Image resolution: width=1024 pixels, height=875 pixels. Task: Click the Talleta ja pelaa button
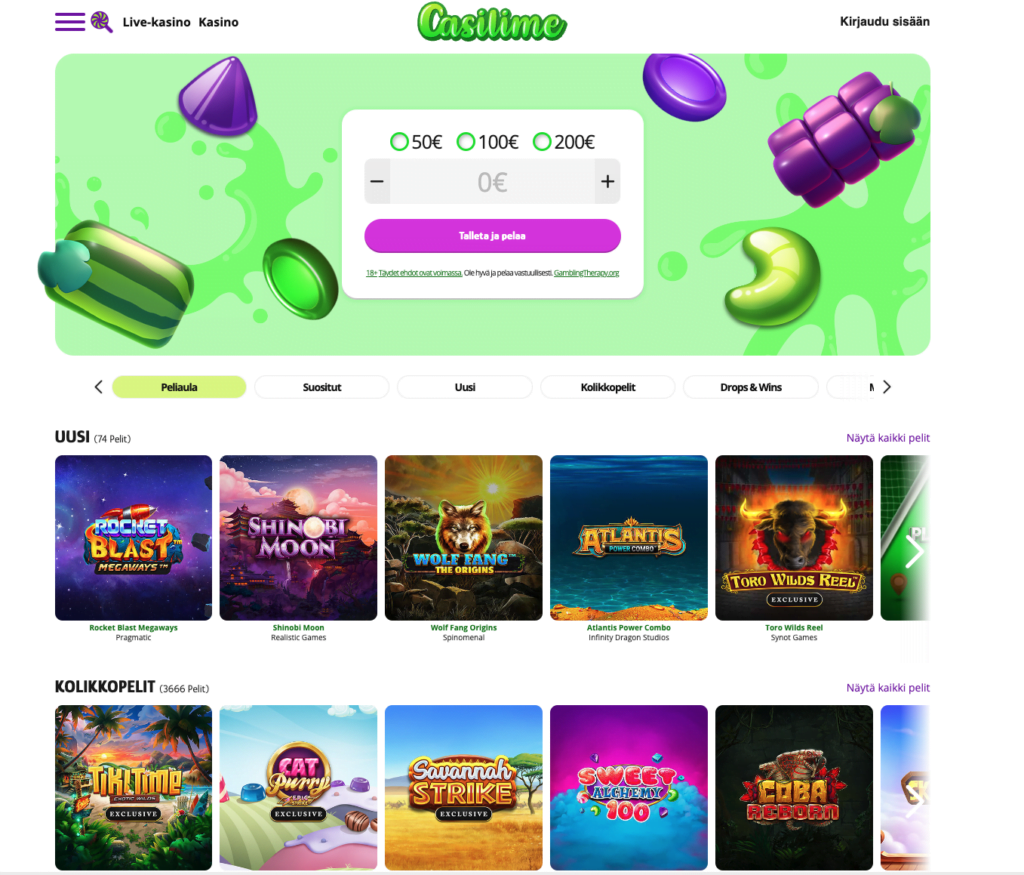pos(492,236)
